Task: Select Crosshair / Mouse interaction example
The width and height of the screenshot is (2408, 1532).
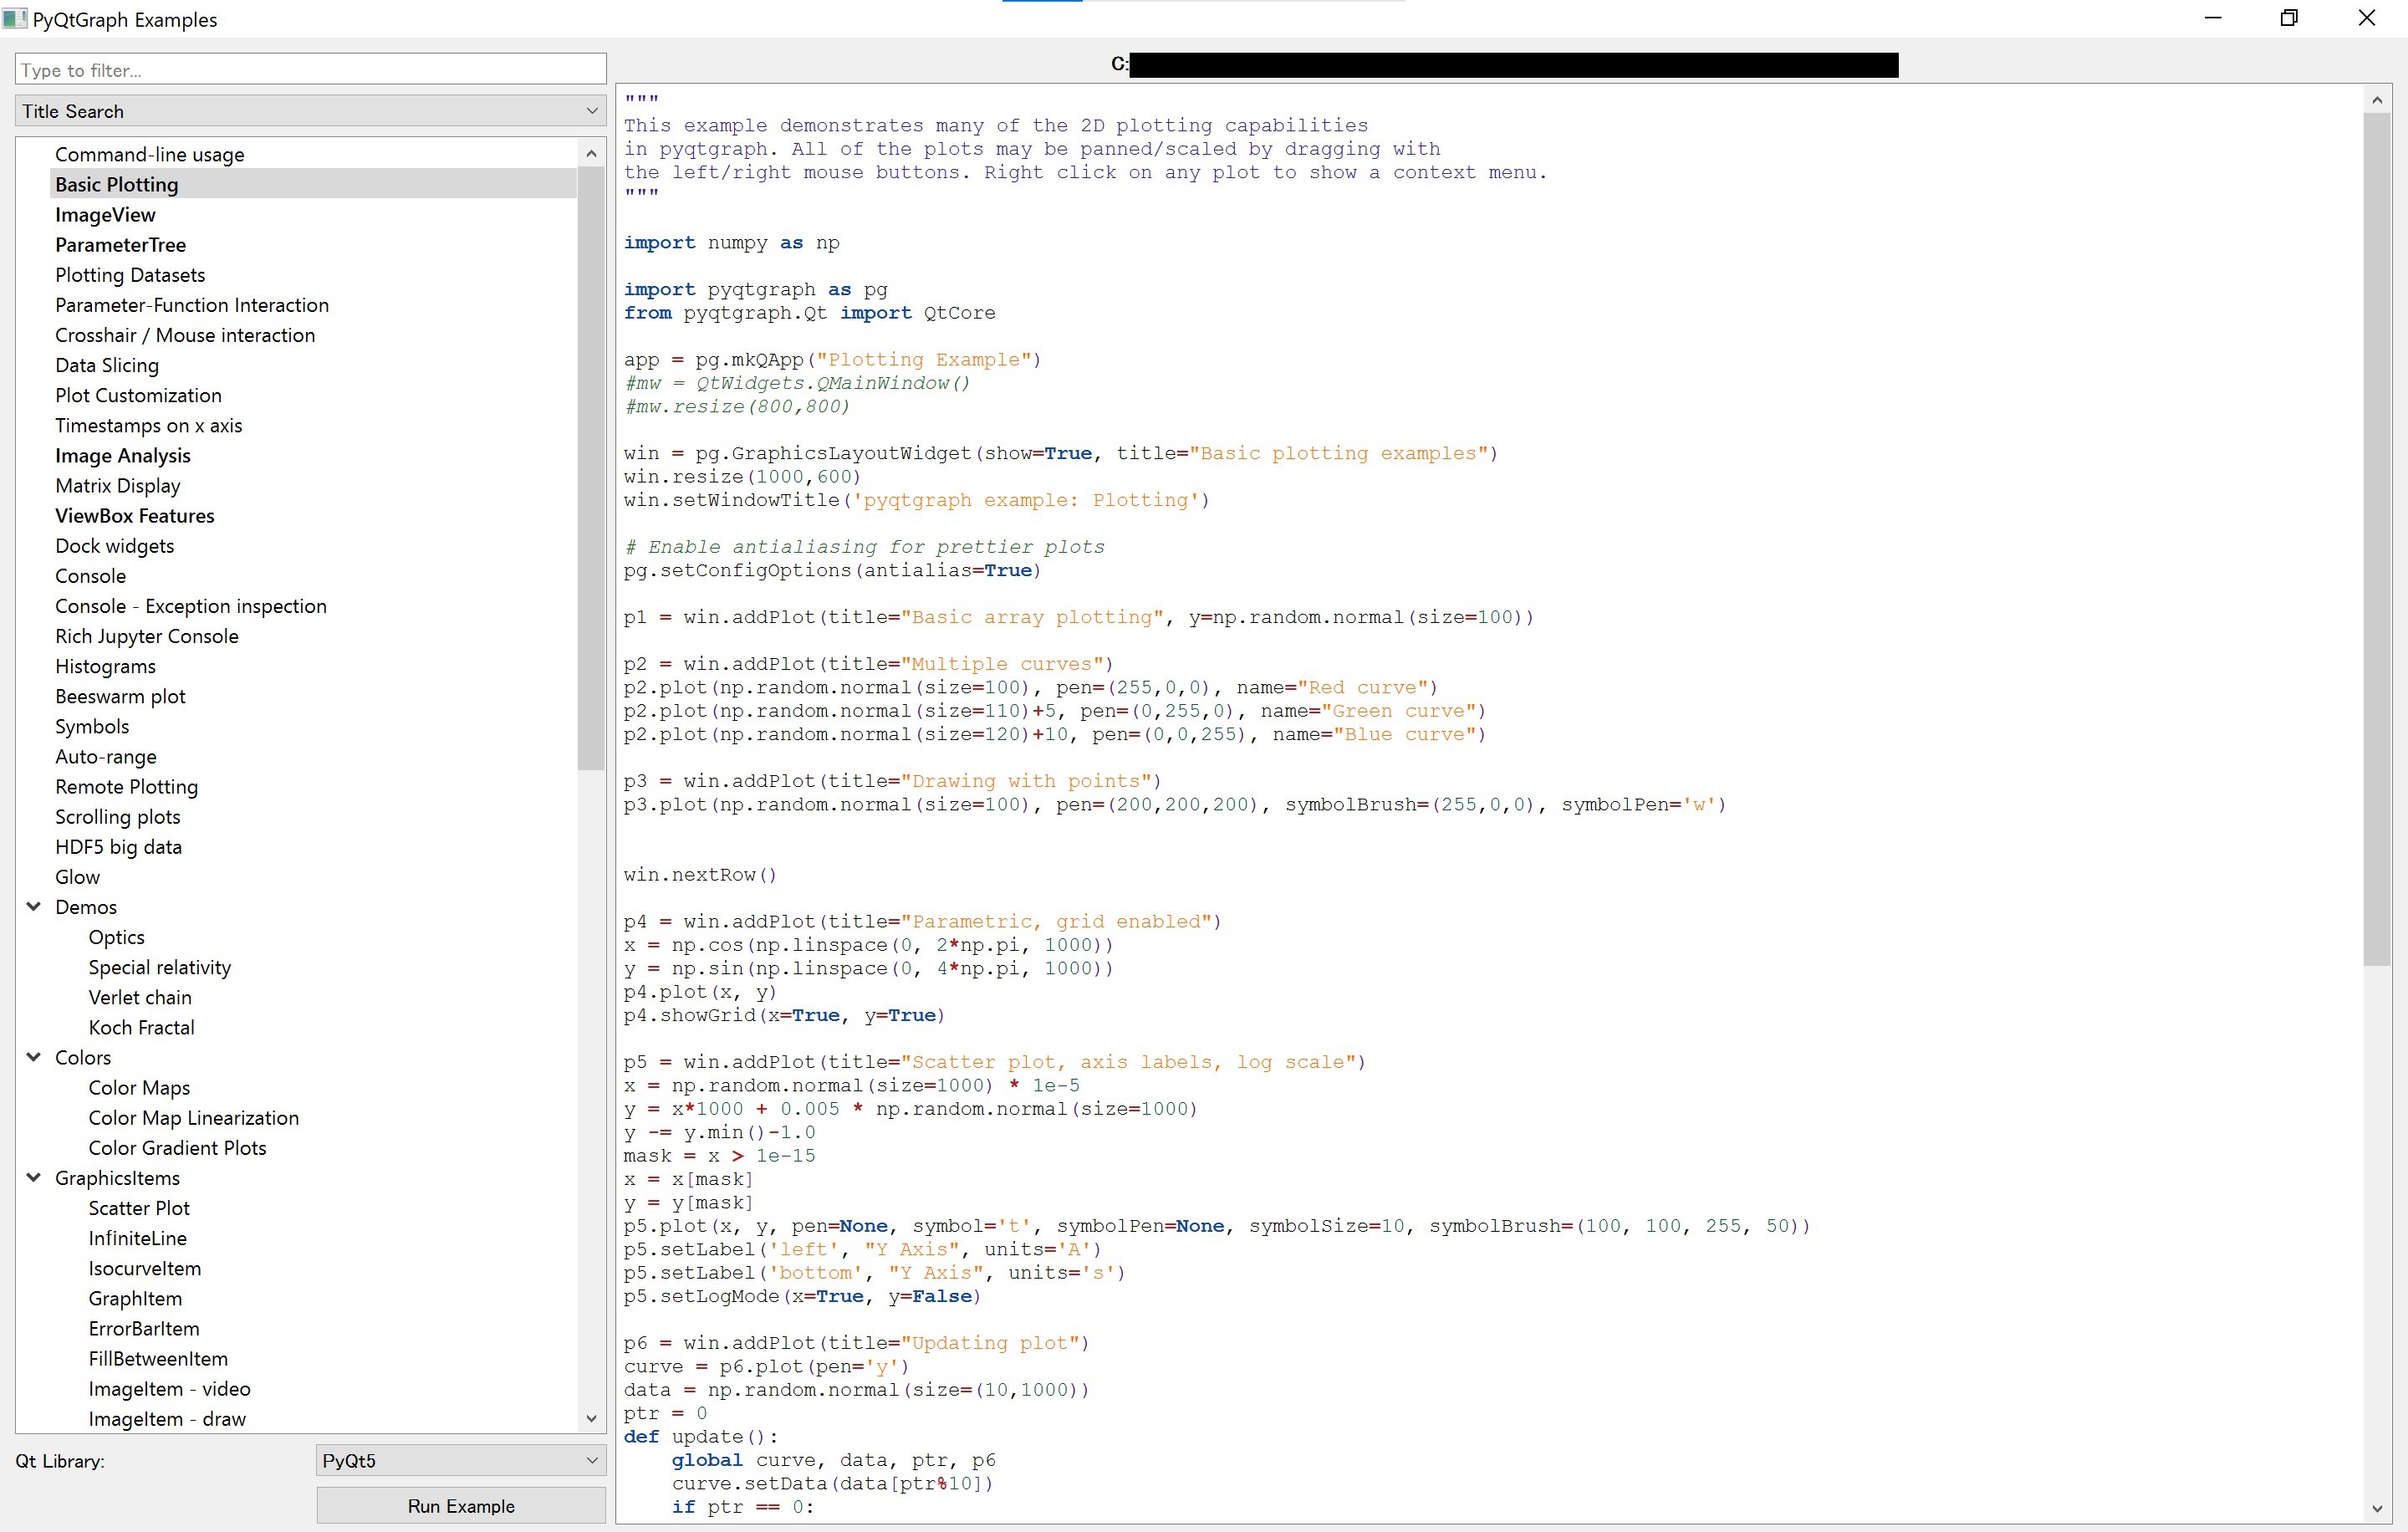Action: coord(184,335)
